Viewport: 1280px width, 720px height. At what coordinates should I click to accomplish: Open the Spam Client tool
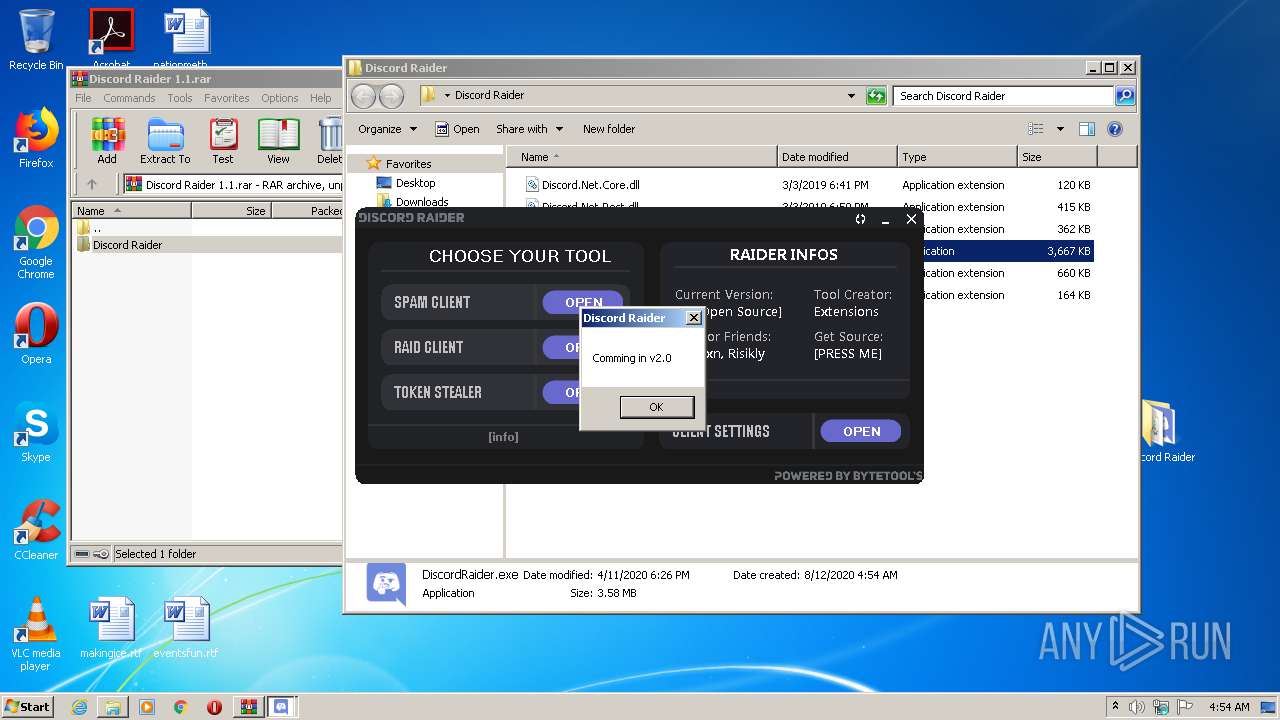click(583, 302)
